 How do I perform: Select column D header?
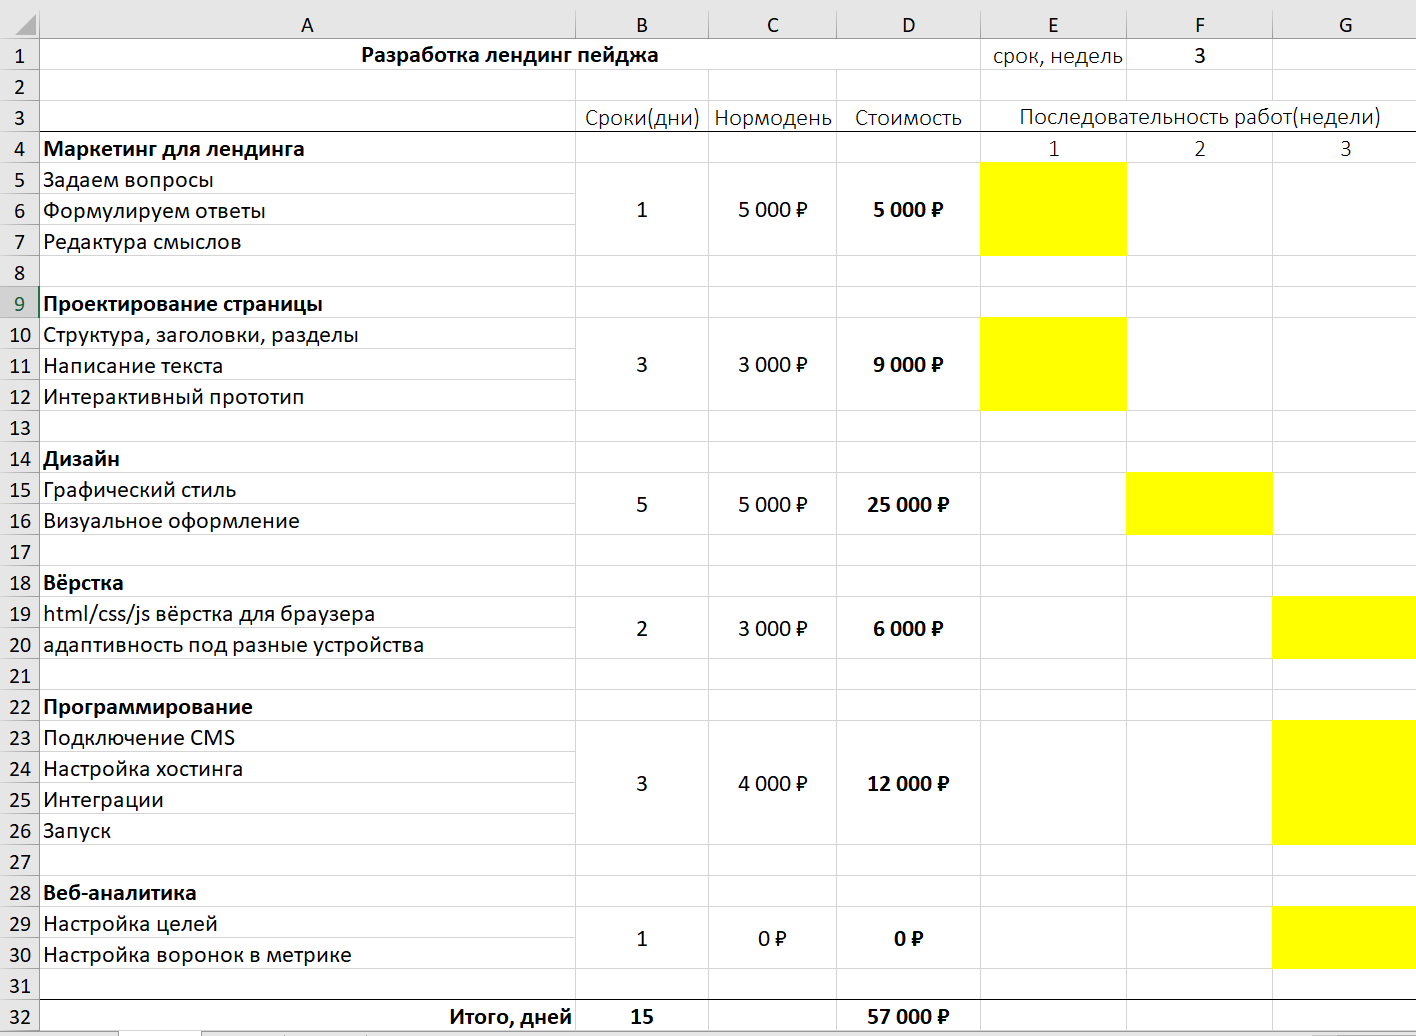point(908,25)
